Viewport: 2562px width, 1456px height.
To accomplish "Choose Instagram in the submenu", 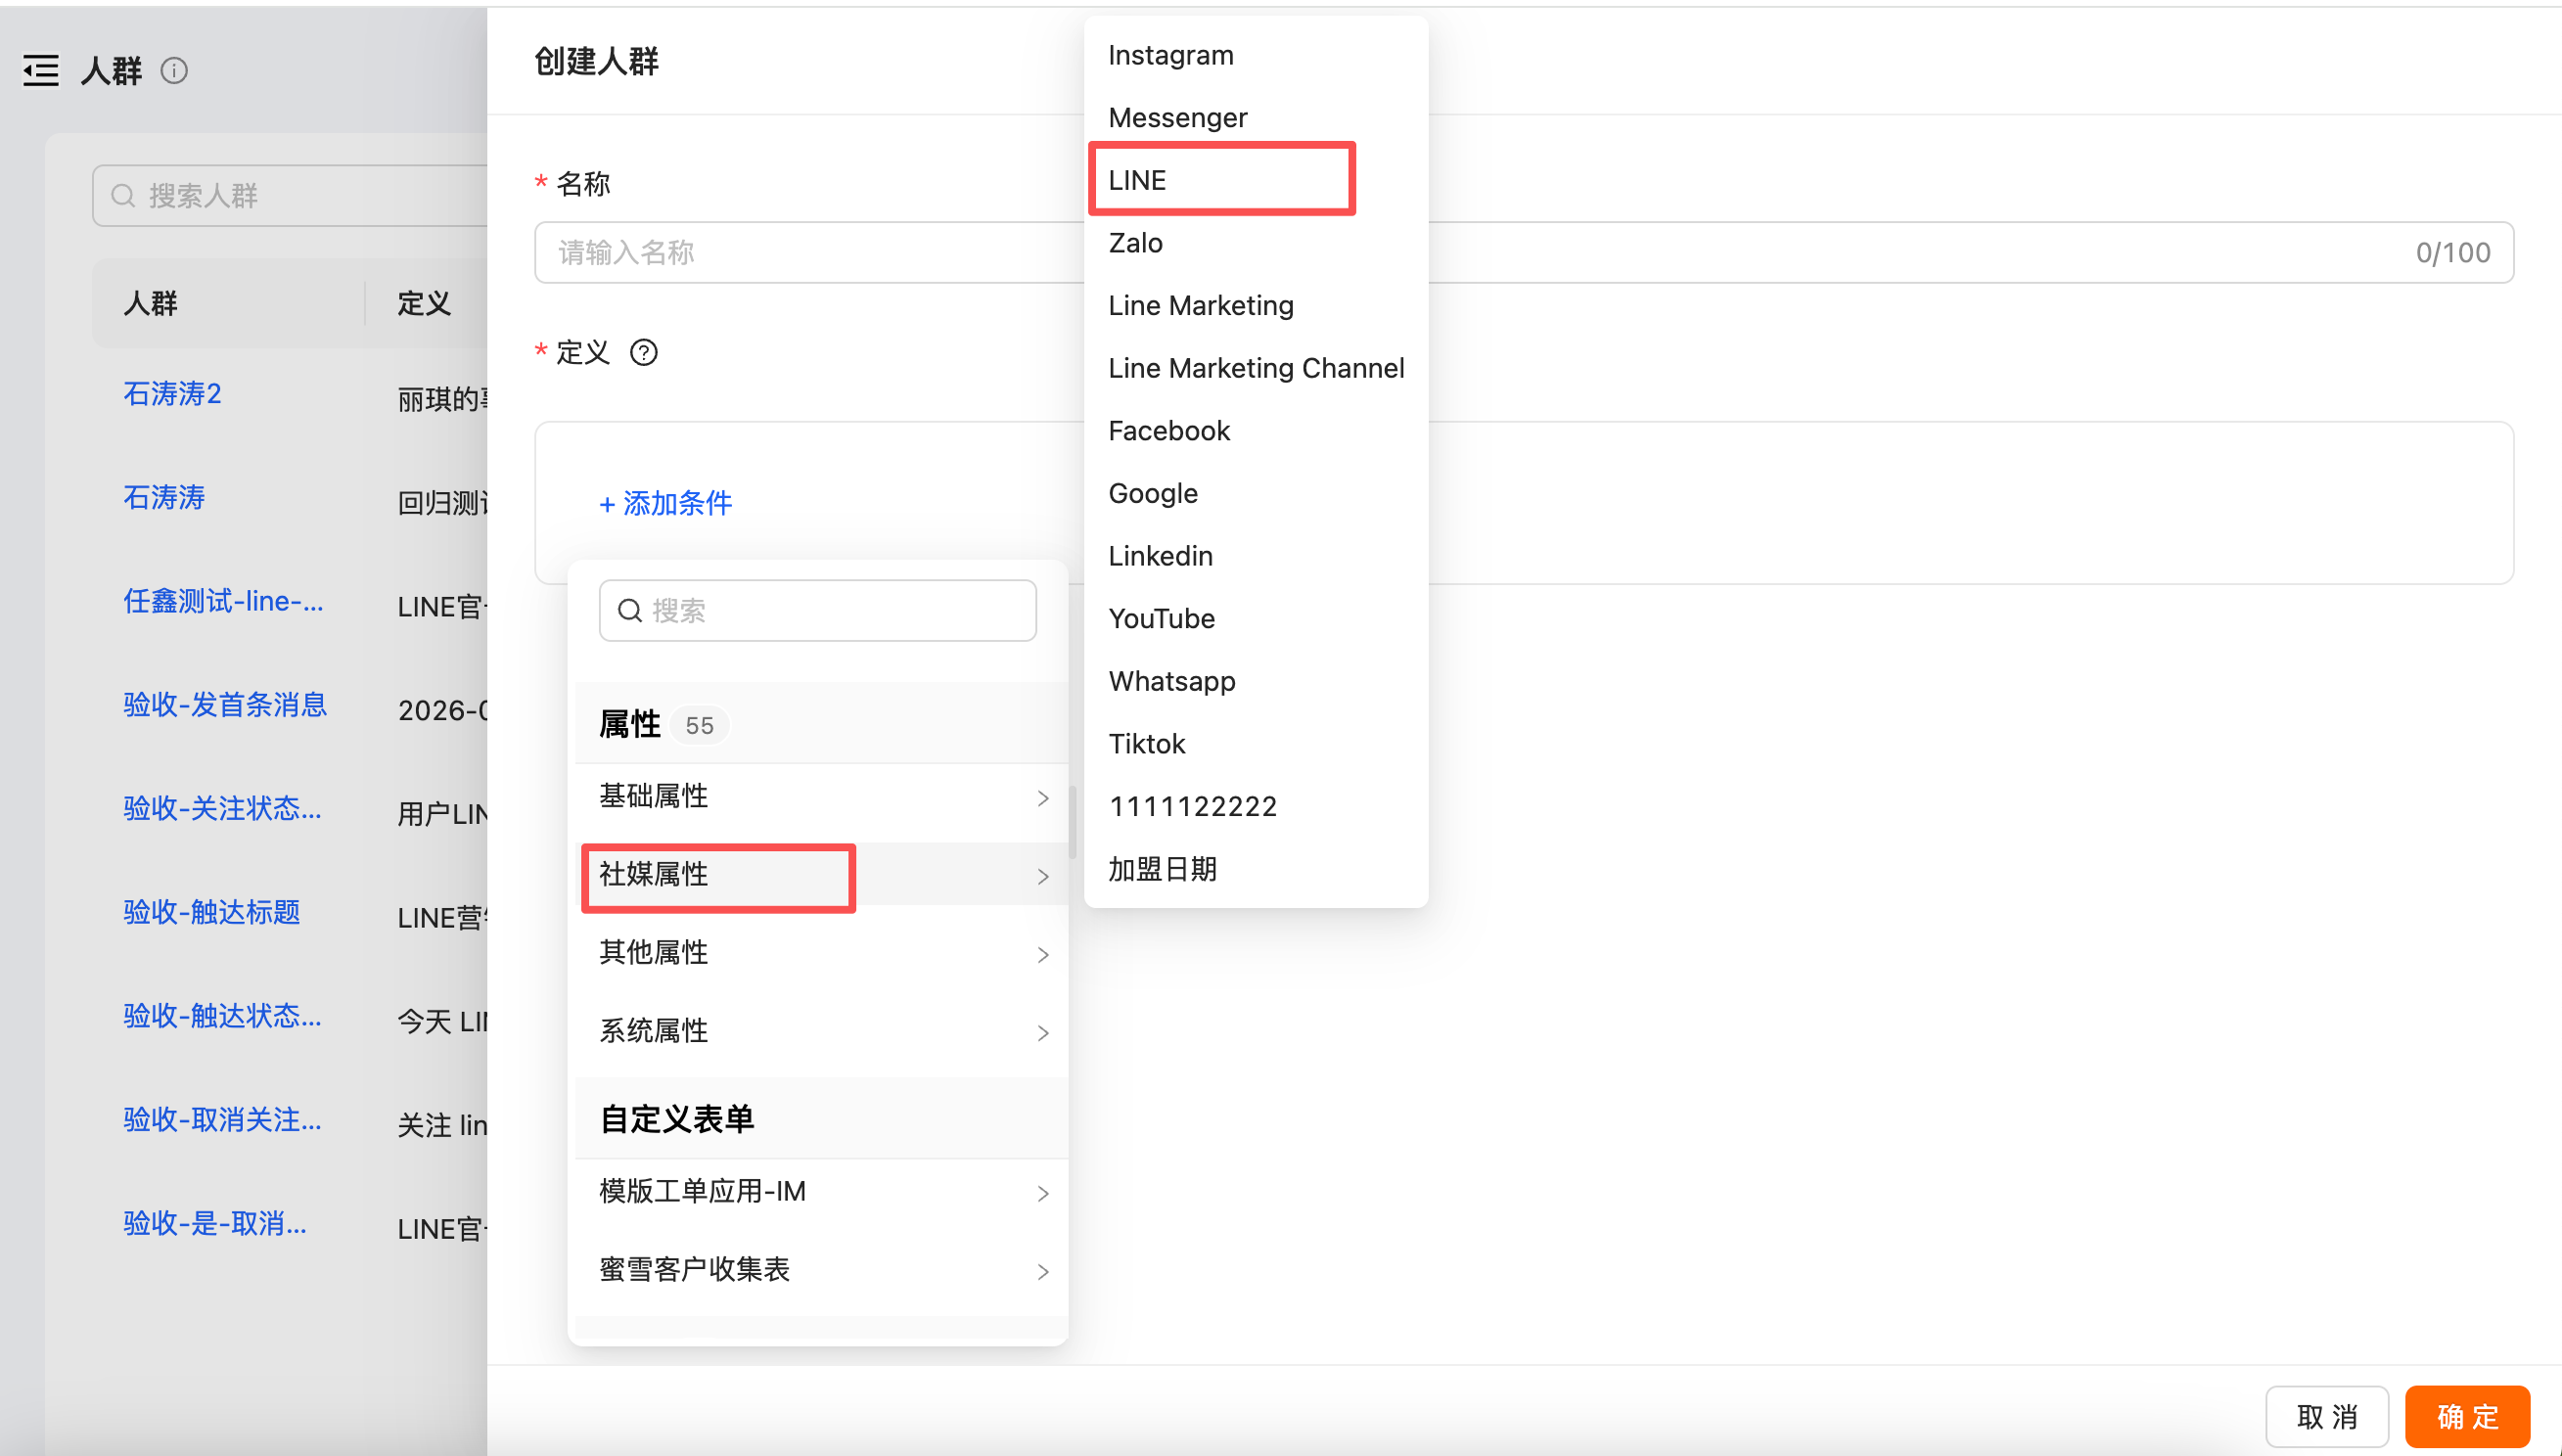I will 1170,55.
